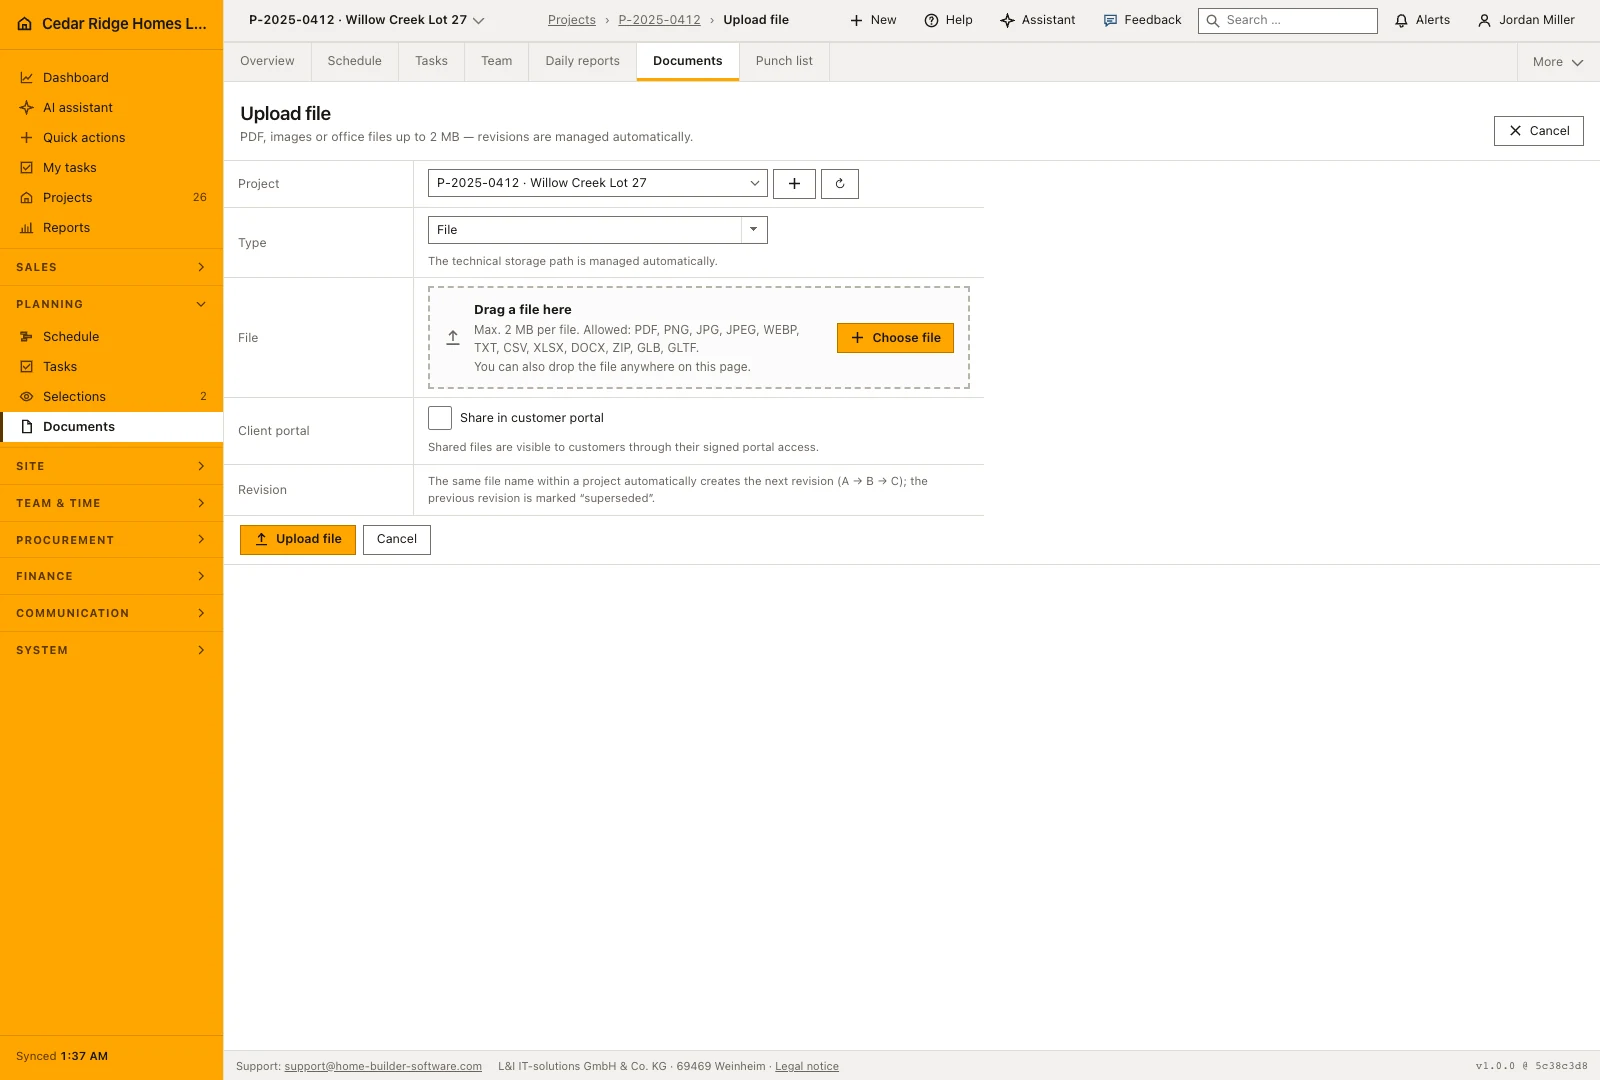
Task: Click the refresh icon beside Project field
Action: (x=840, y=184)
